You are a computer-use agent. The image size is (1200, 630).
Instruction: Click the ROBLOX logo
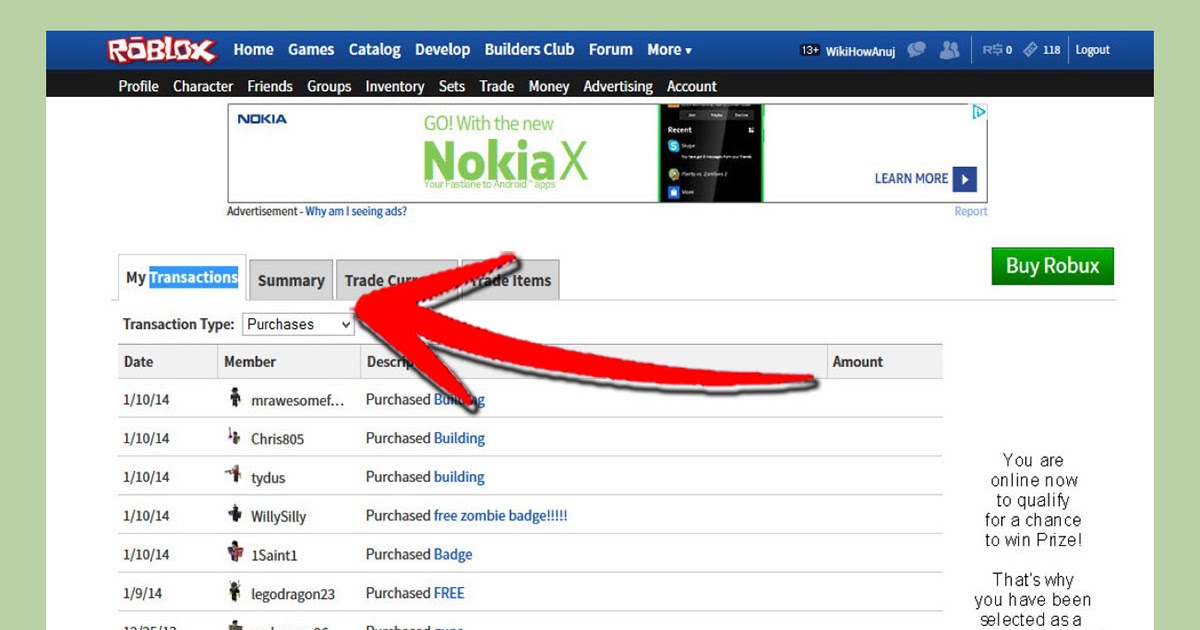162,50
